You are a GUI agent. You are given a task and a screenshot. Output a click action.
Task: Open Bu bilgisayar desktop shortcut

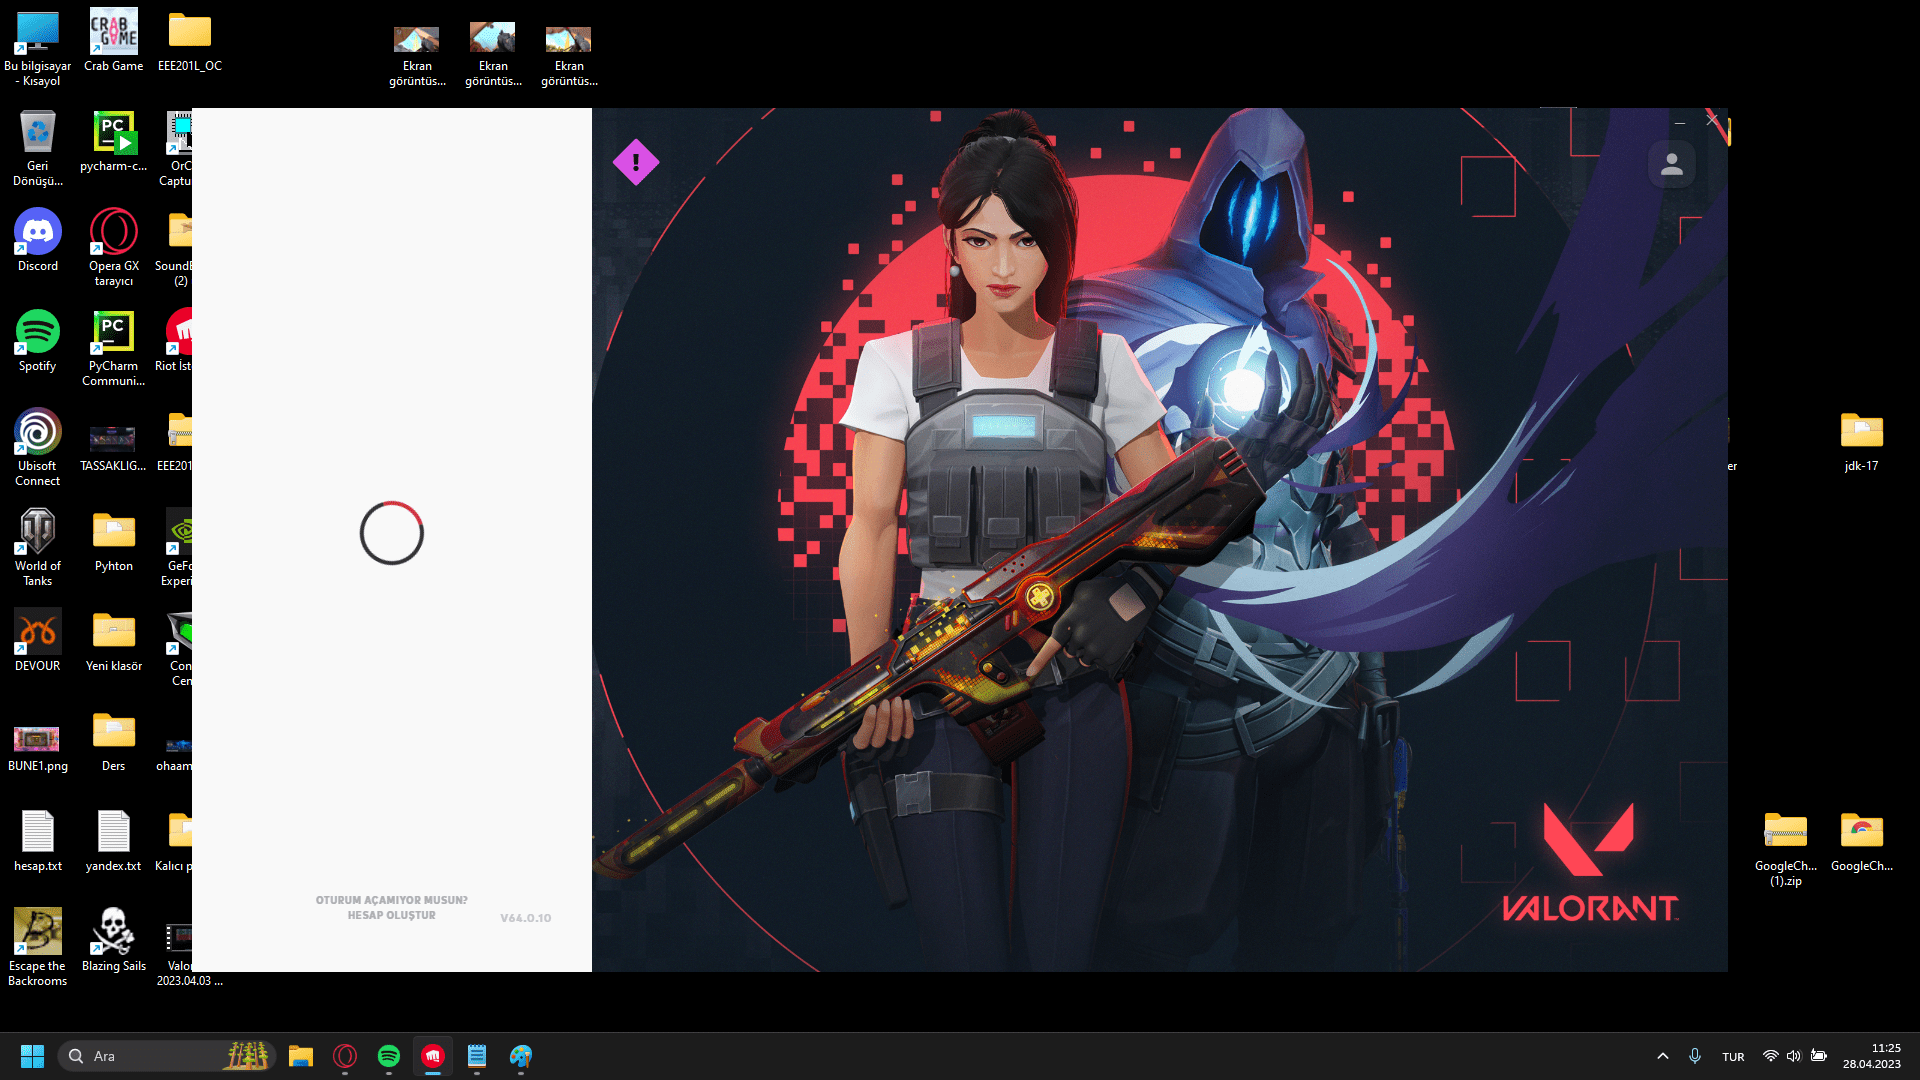[x=38, y=48]
